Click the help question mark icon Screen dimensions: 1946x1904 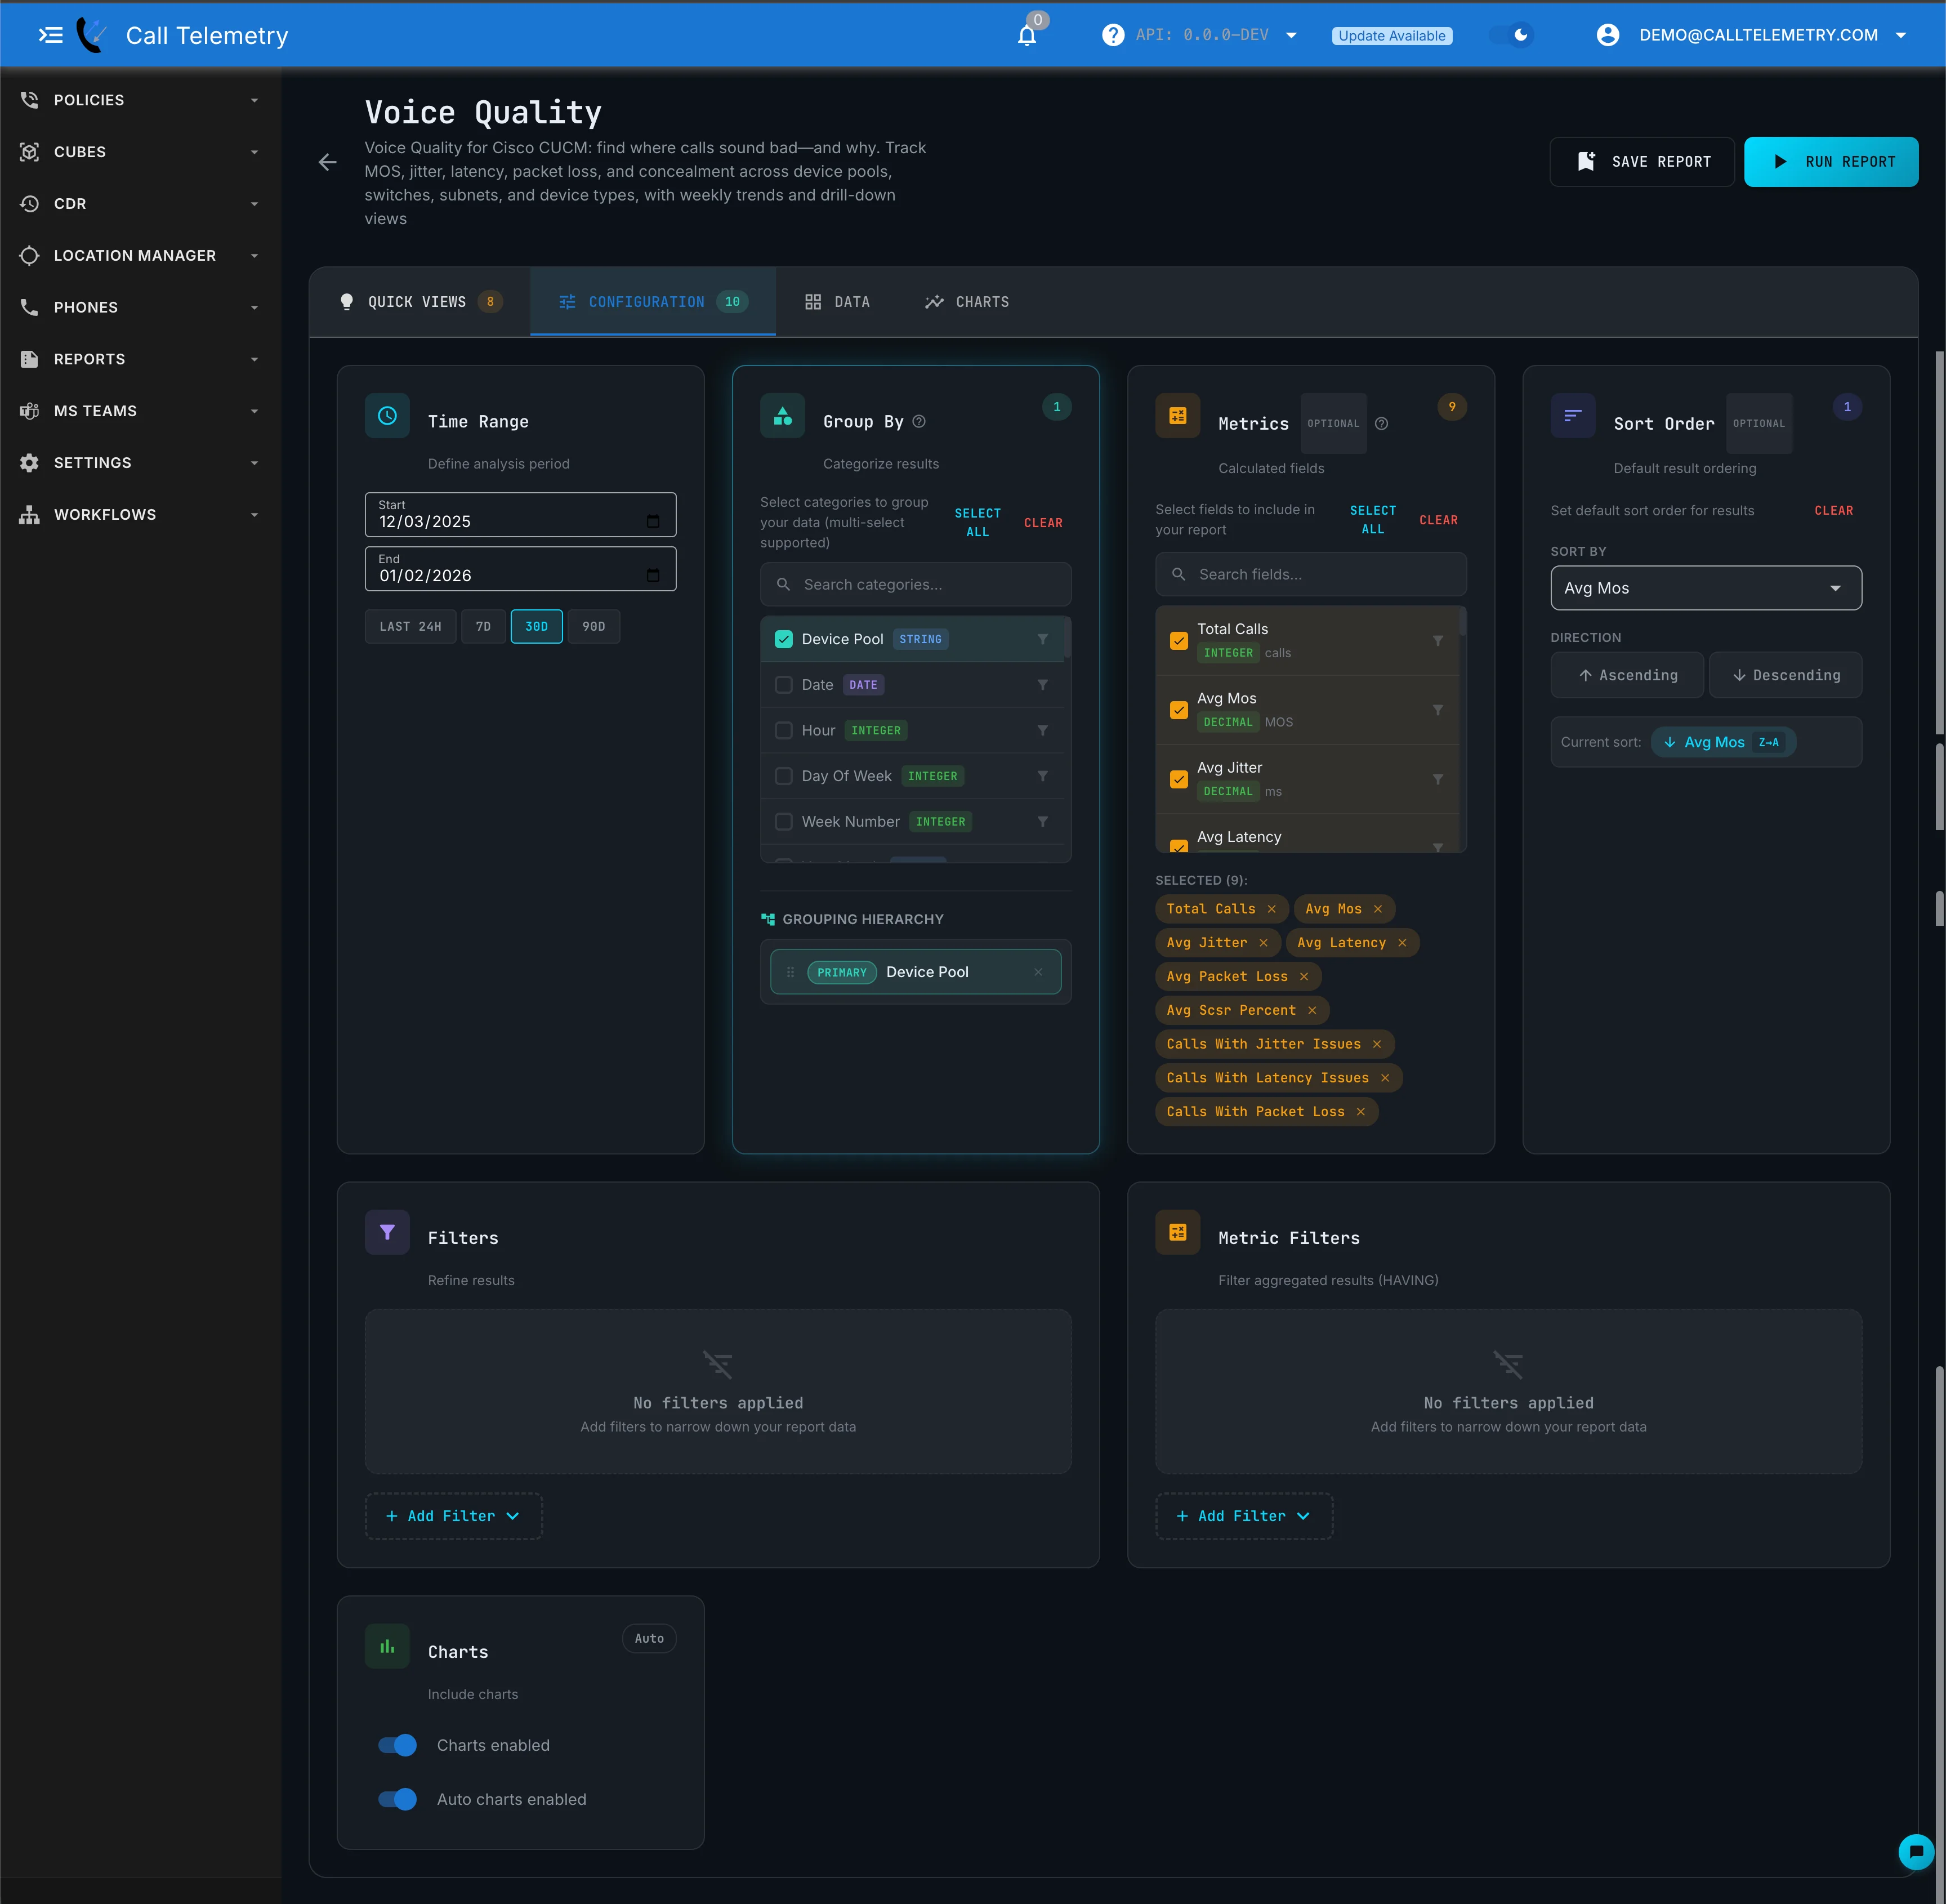[1113, 35]
